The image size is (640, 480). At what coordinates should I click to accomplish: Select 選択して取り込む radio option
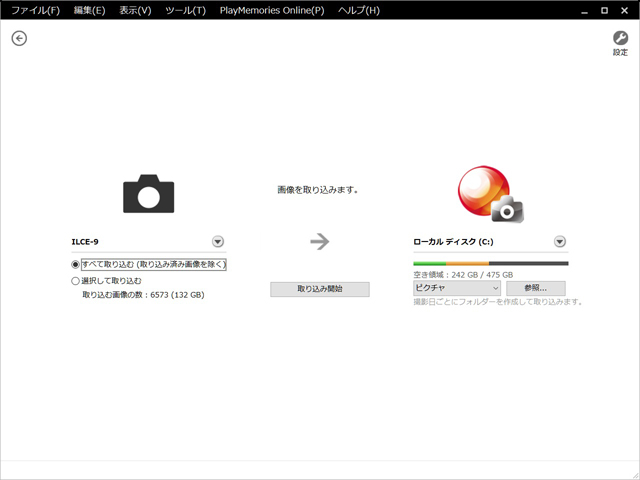pos(75,281)
